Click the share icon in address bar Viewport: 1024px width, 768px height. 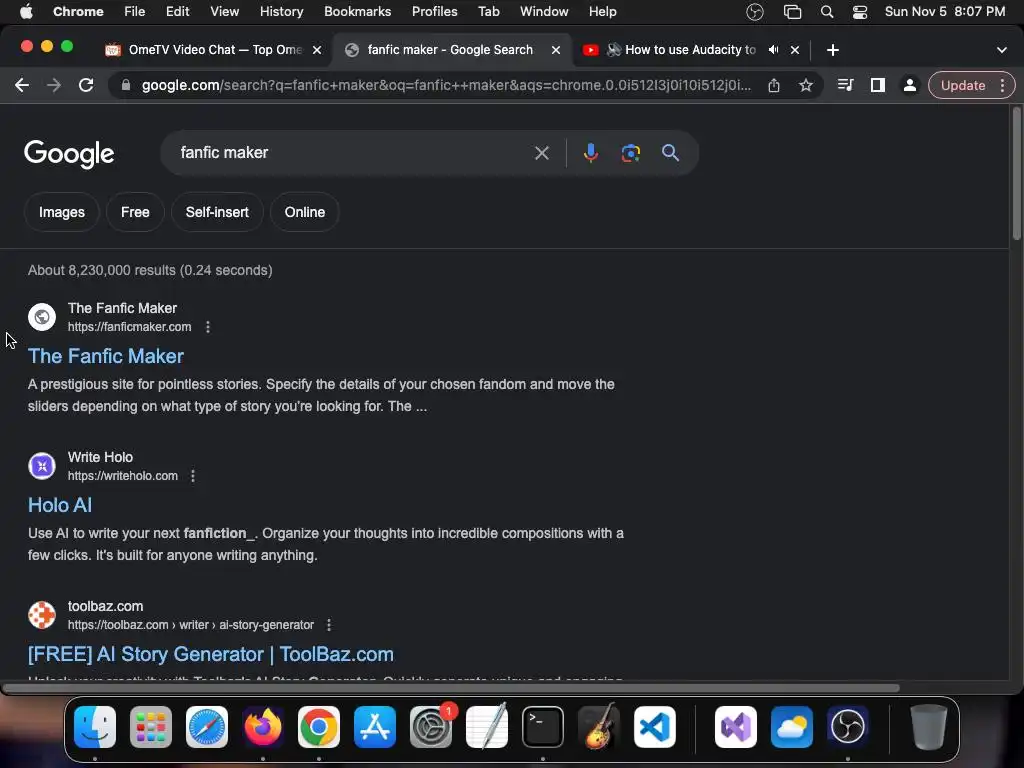[774, 86]
